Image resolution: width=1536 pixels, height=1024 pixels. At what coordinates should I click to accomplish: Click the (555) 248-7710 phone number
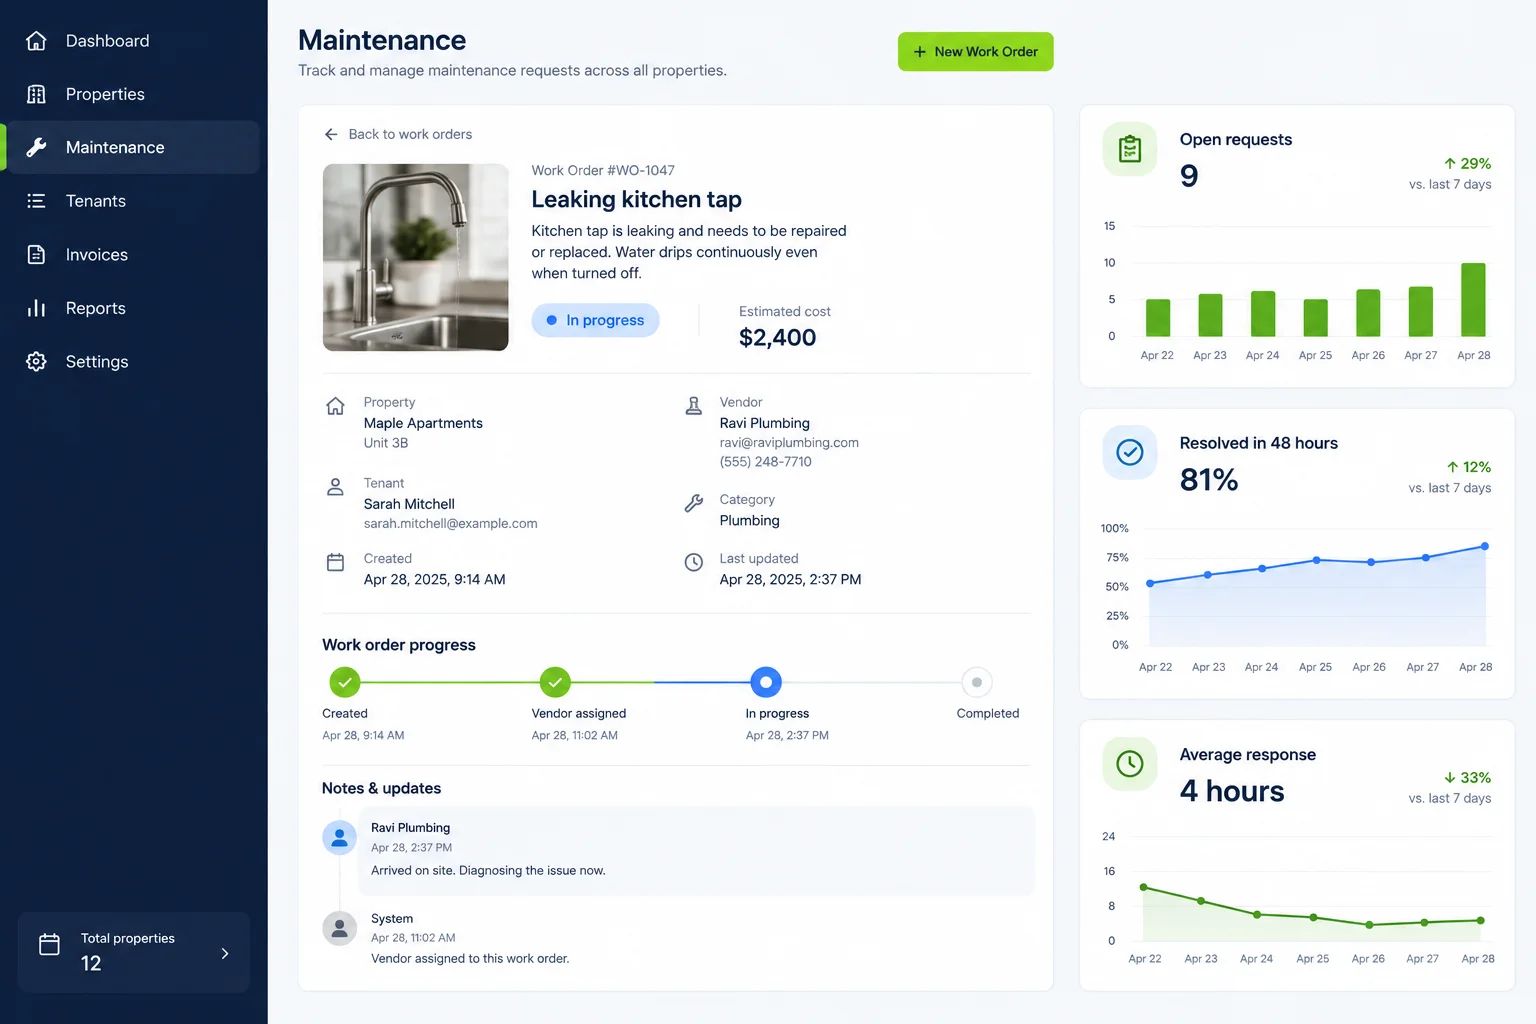point(766,462)
